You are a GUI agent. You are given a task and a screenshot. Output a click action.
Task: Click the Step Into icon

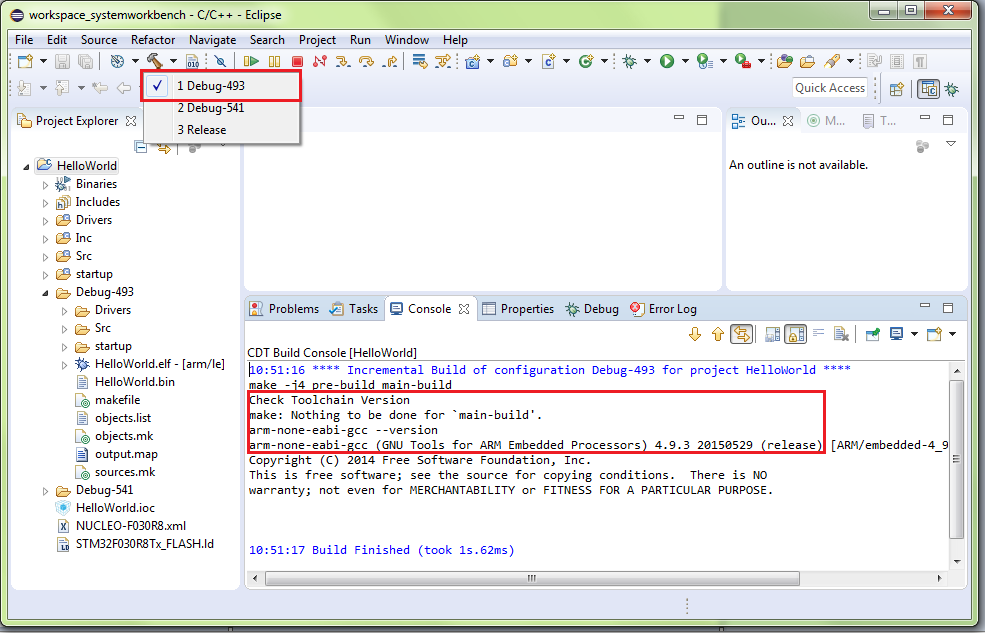coord(343,61)
